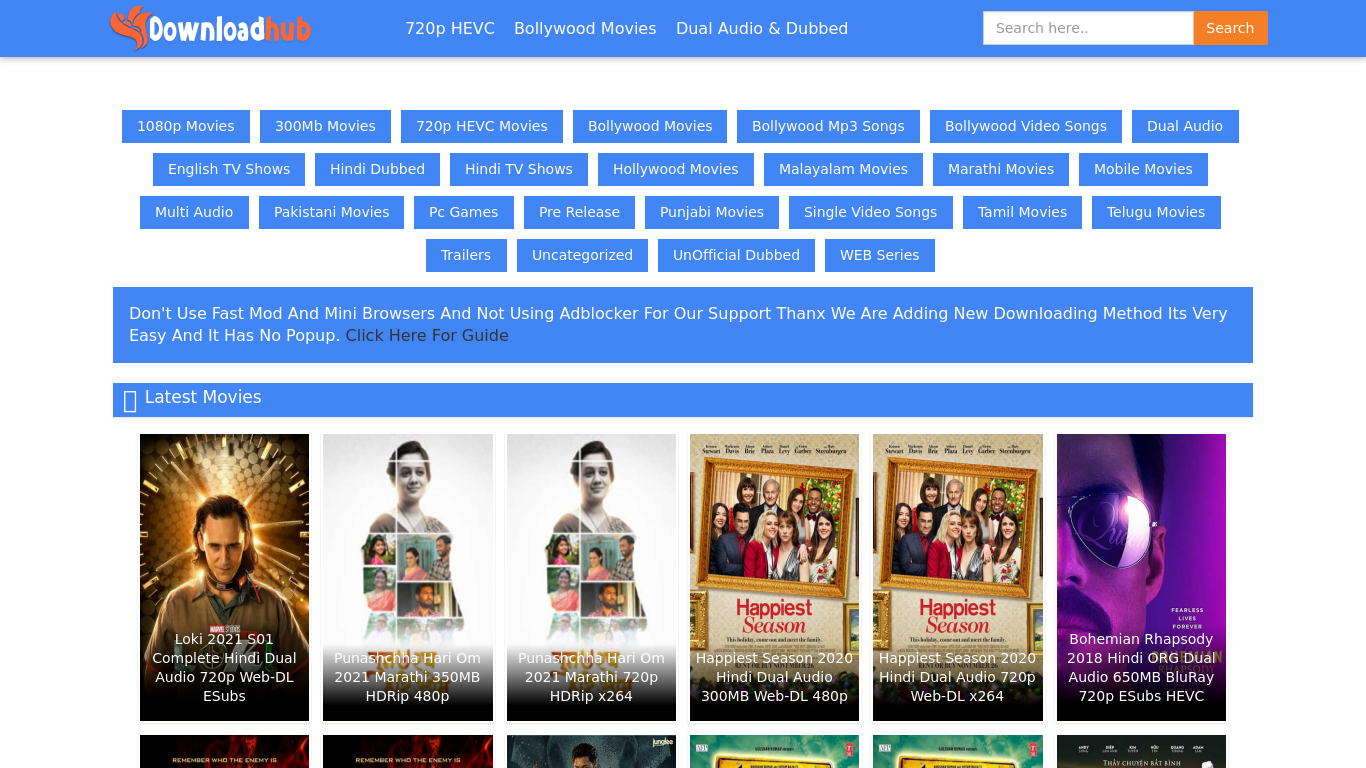Open Hindi Dubbed category
Viewport: 1366px width, 768px height.
[377, 169]
